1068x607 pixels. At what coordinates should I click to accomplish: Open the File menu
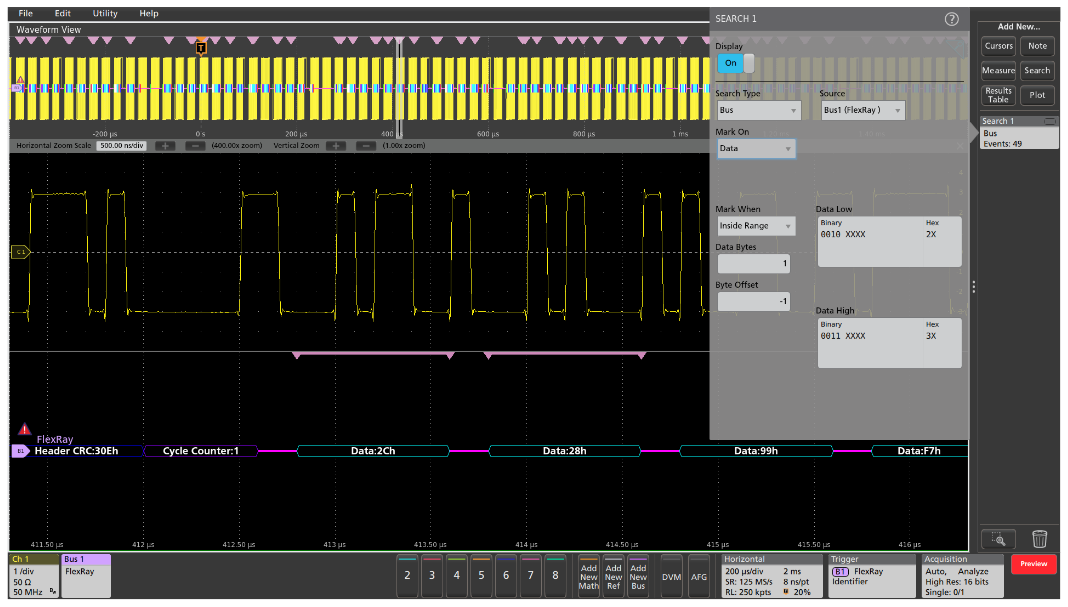(x=25, y=13)
